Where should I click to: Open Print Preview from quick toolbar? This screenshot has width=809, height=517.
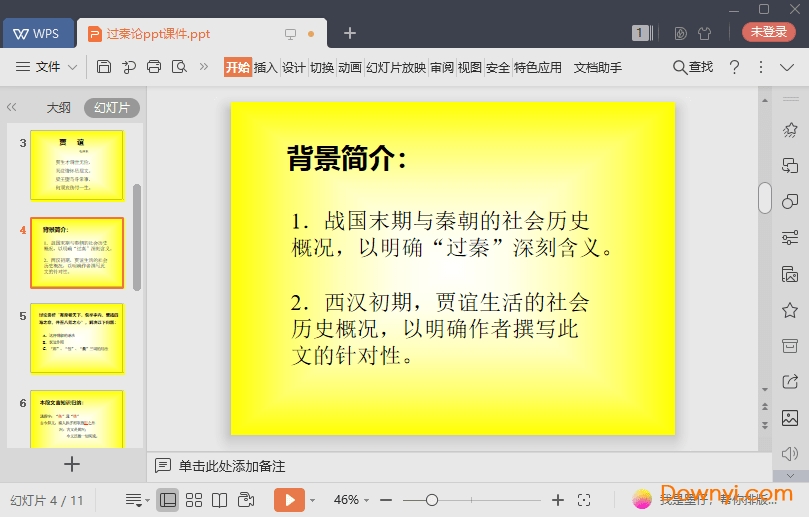coord(179,67)
